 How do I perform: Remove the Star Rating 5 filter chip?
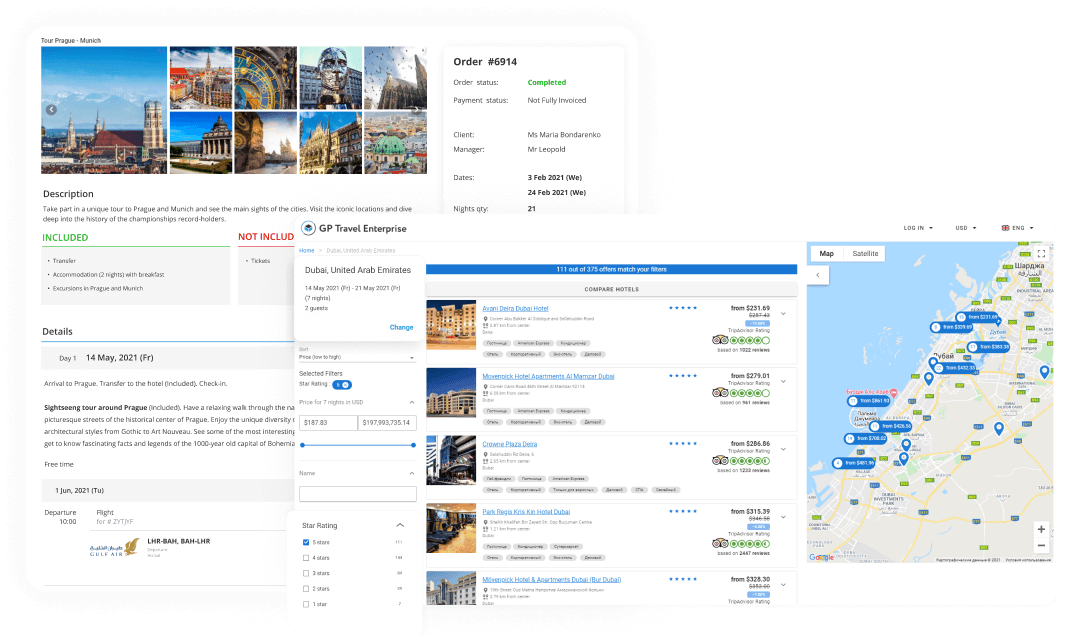click(x=342, y=384)
